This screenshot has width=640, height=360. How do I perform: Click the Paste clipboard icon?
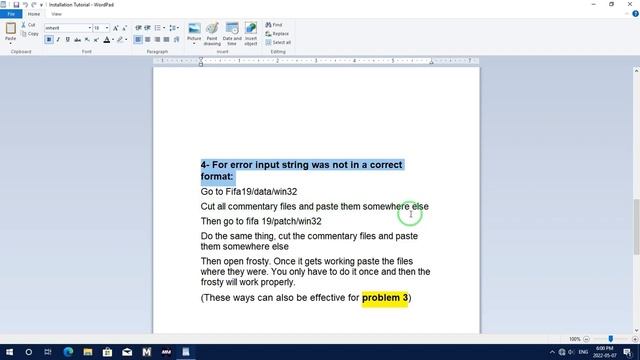coord(11,28)
